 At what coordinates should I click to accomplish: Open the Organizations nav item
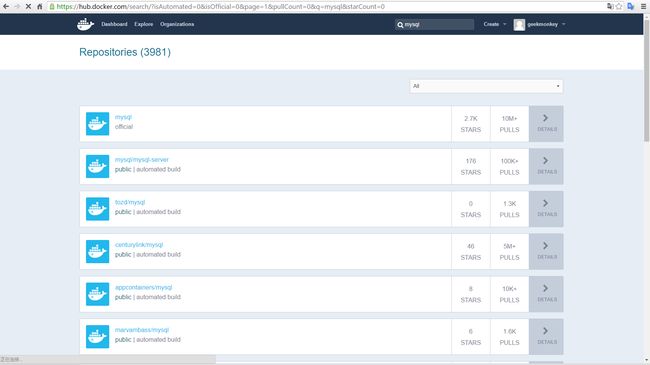coord(177,24)
